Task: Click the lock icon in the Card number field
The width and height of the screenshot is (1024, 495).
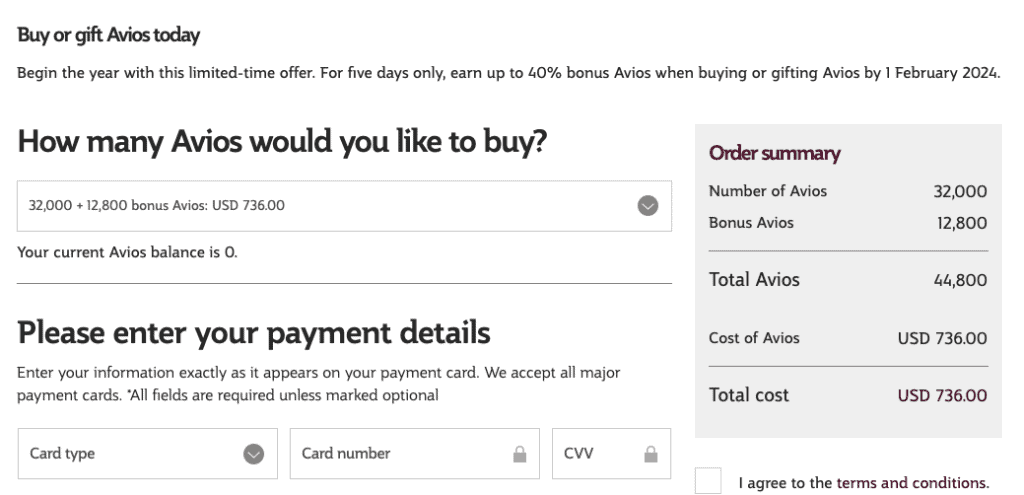Action: coord(519,454)
